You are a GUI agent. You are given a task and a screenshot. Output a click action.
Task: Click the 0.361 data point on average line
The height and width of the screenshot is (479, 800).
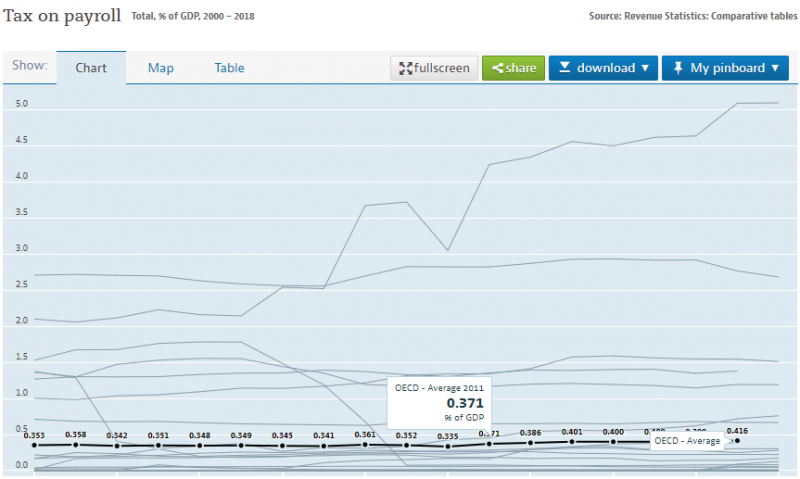tap(365, 444)
